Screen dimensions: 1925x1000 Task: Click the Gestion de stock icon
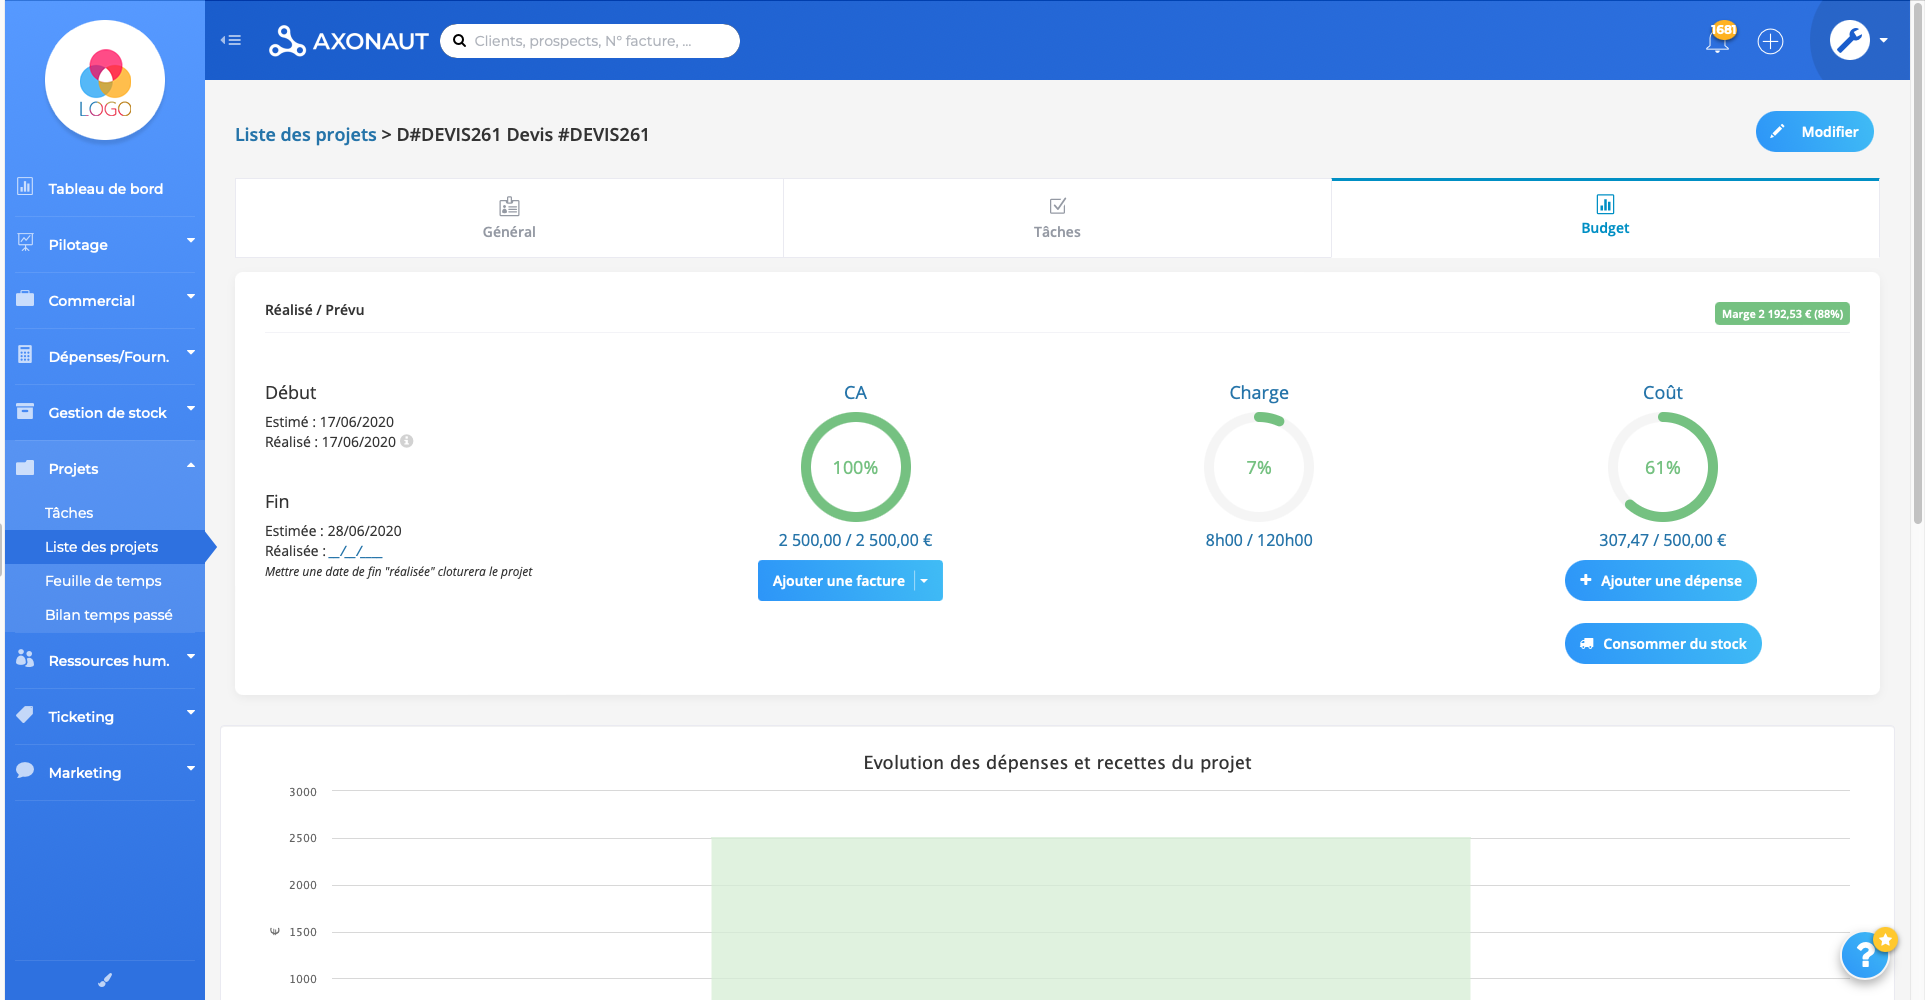pos(23,411)
